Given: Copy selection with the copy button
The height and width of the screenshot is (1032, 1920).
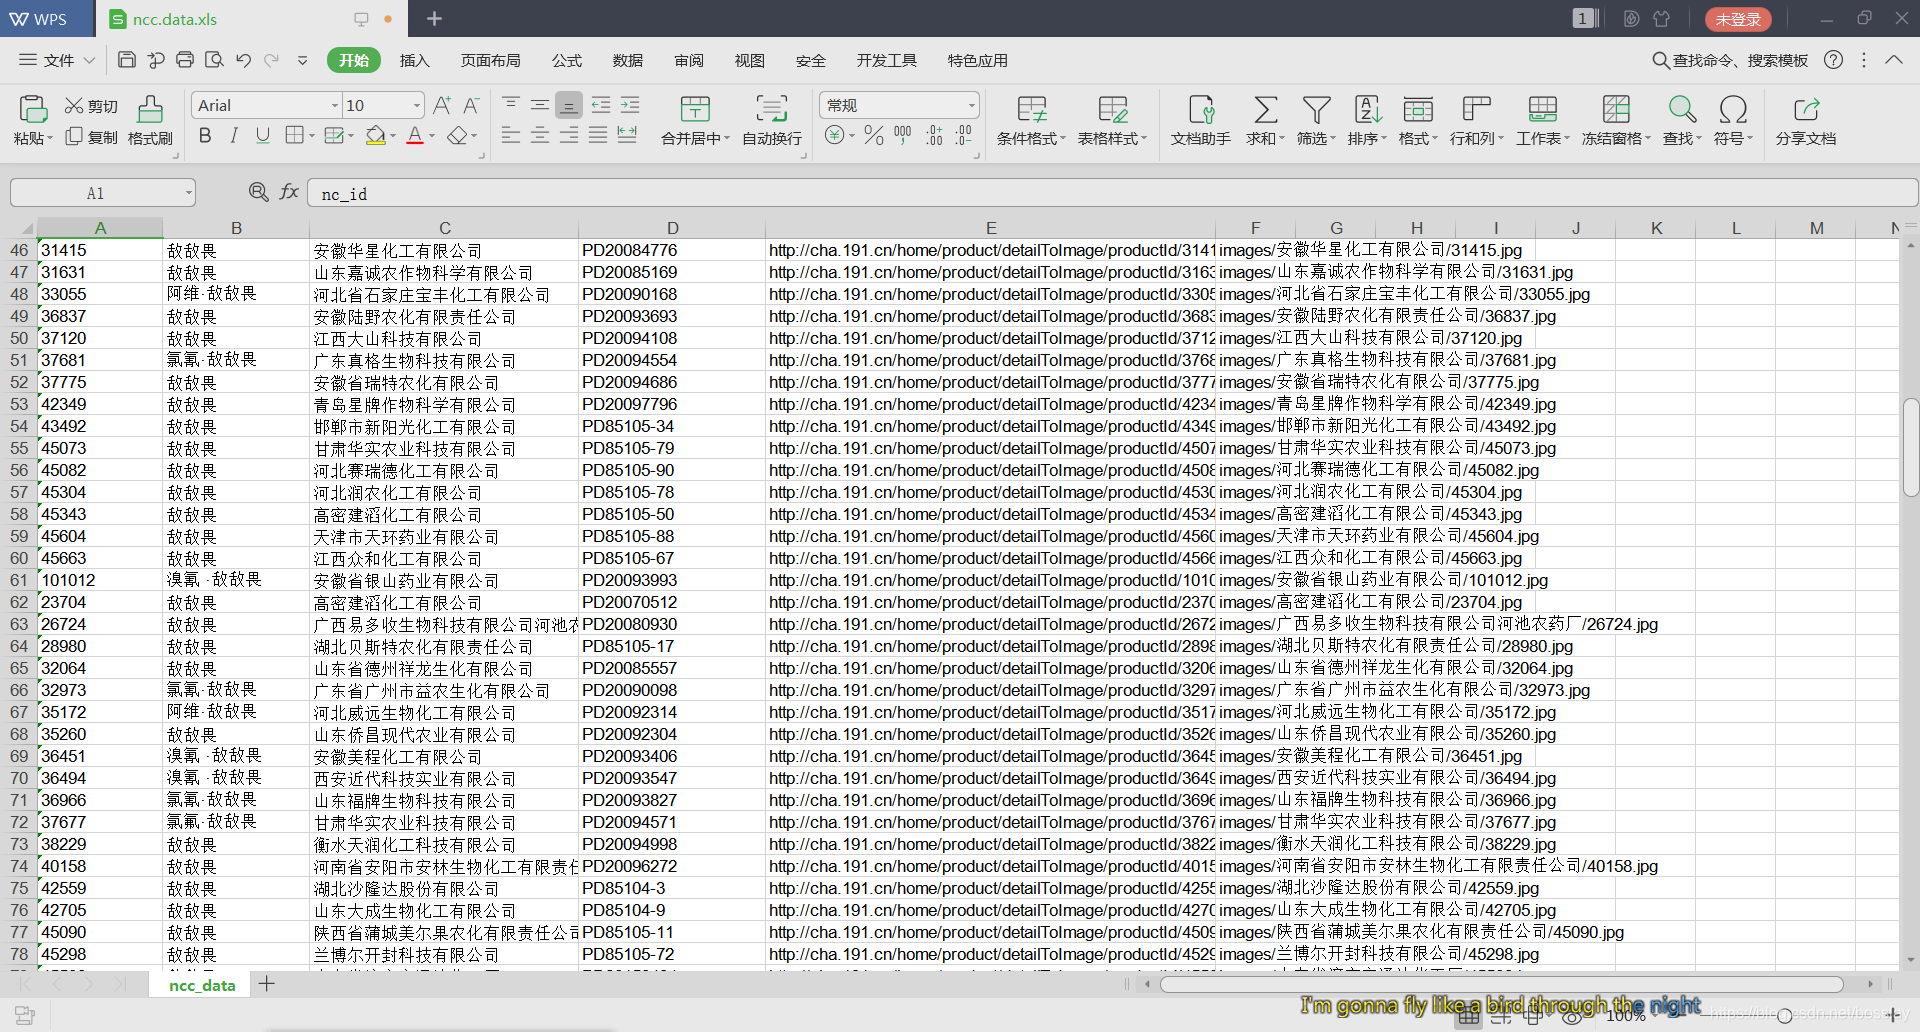Looking at the screenshot, I should point(91,137).
